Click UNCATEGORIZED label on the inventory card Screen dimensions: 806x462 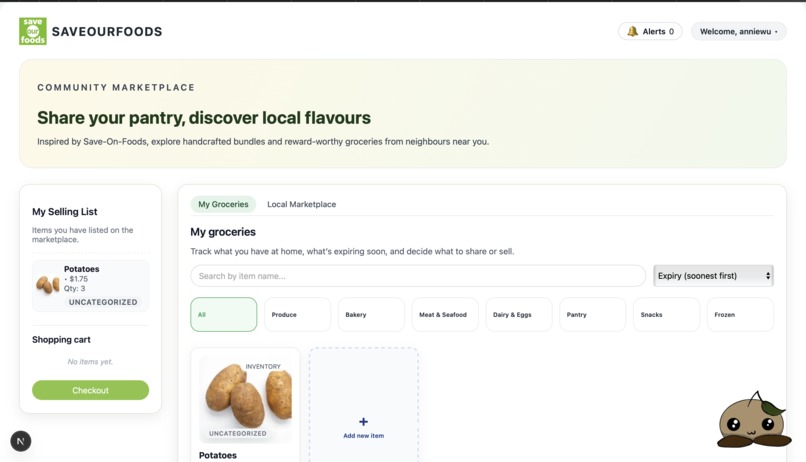click(x=237, y=433)
